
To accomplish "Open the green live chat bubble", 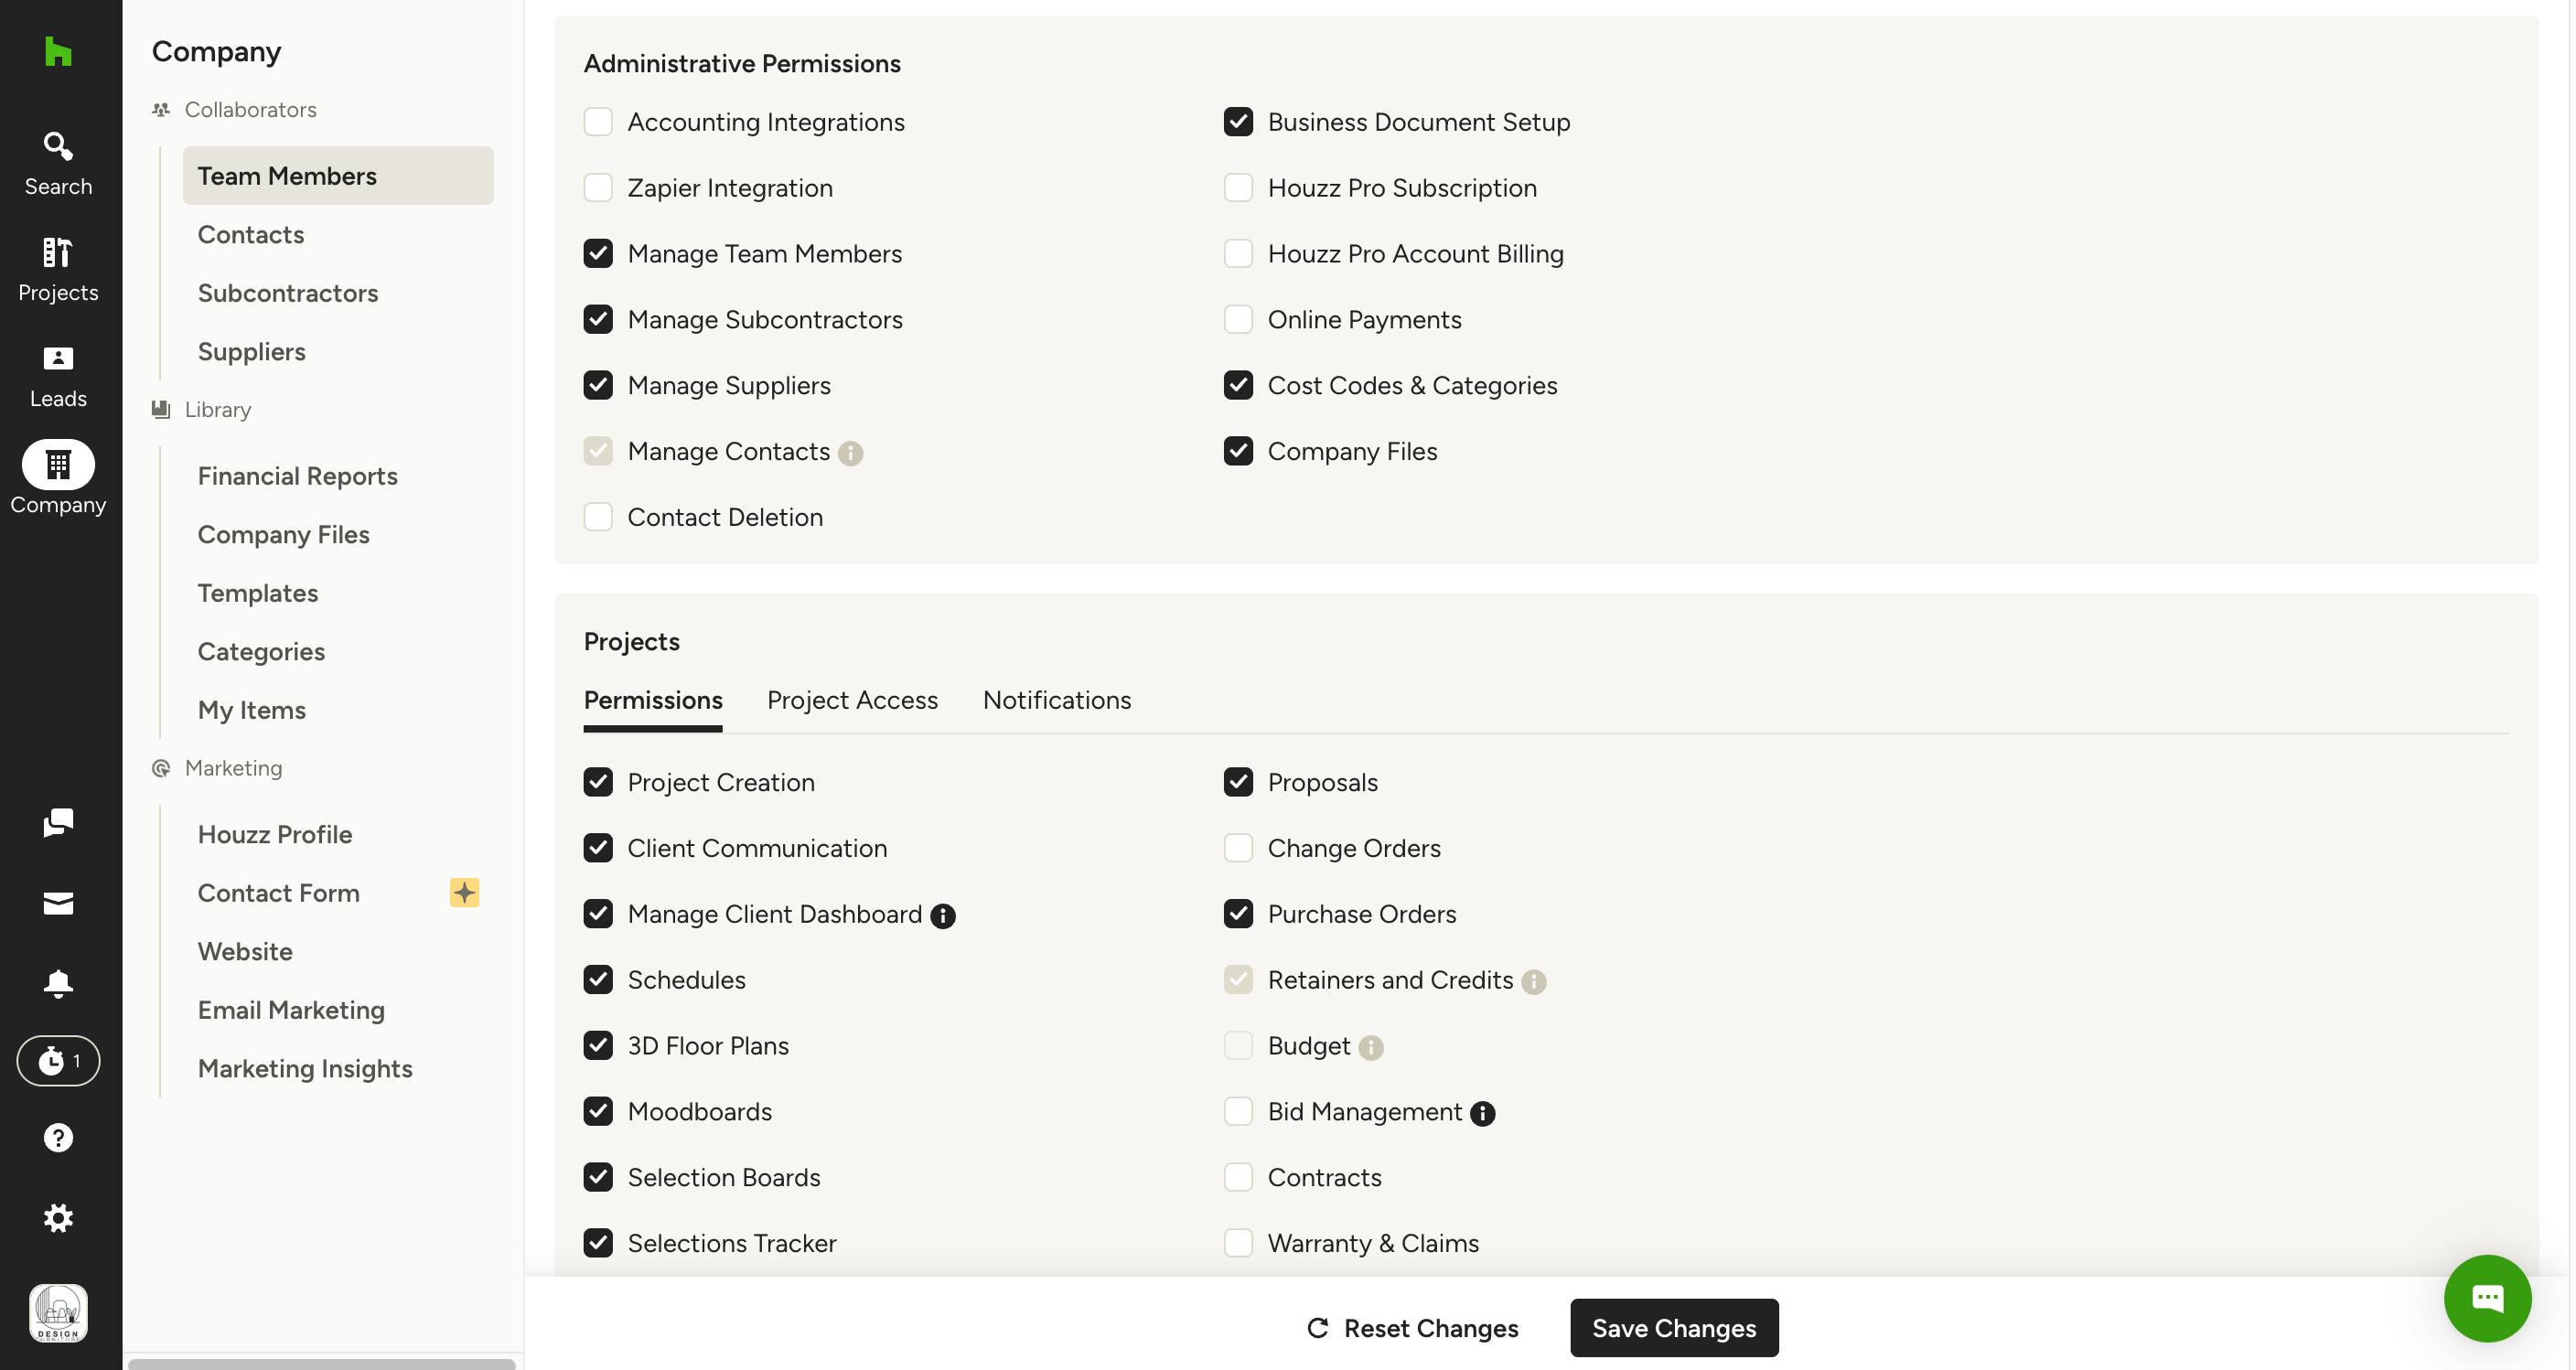I will coord(2487,1298).
